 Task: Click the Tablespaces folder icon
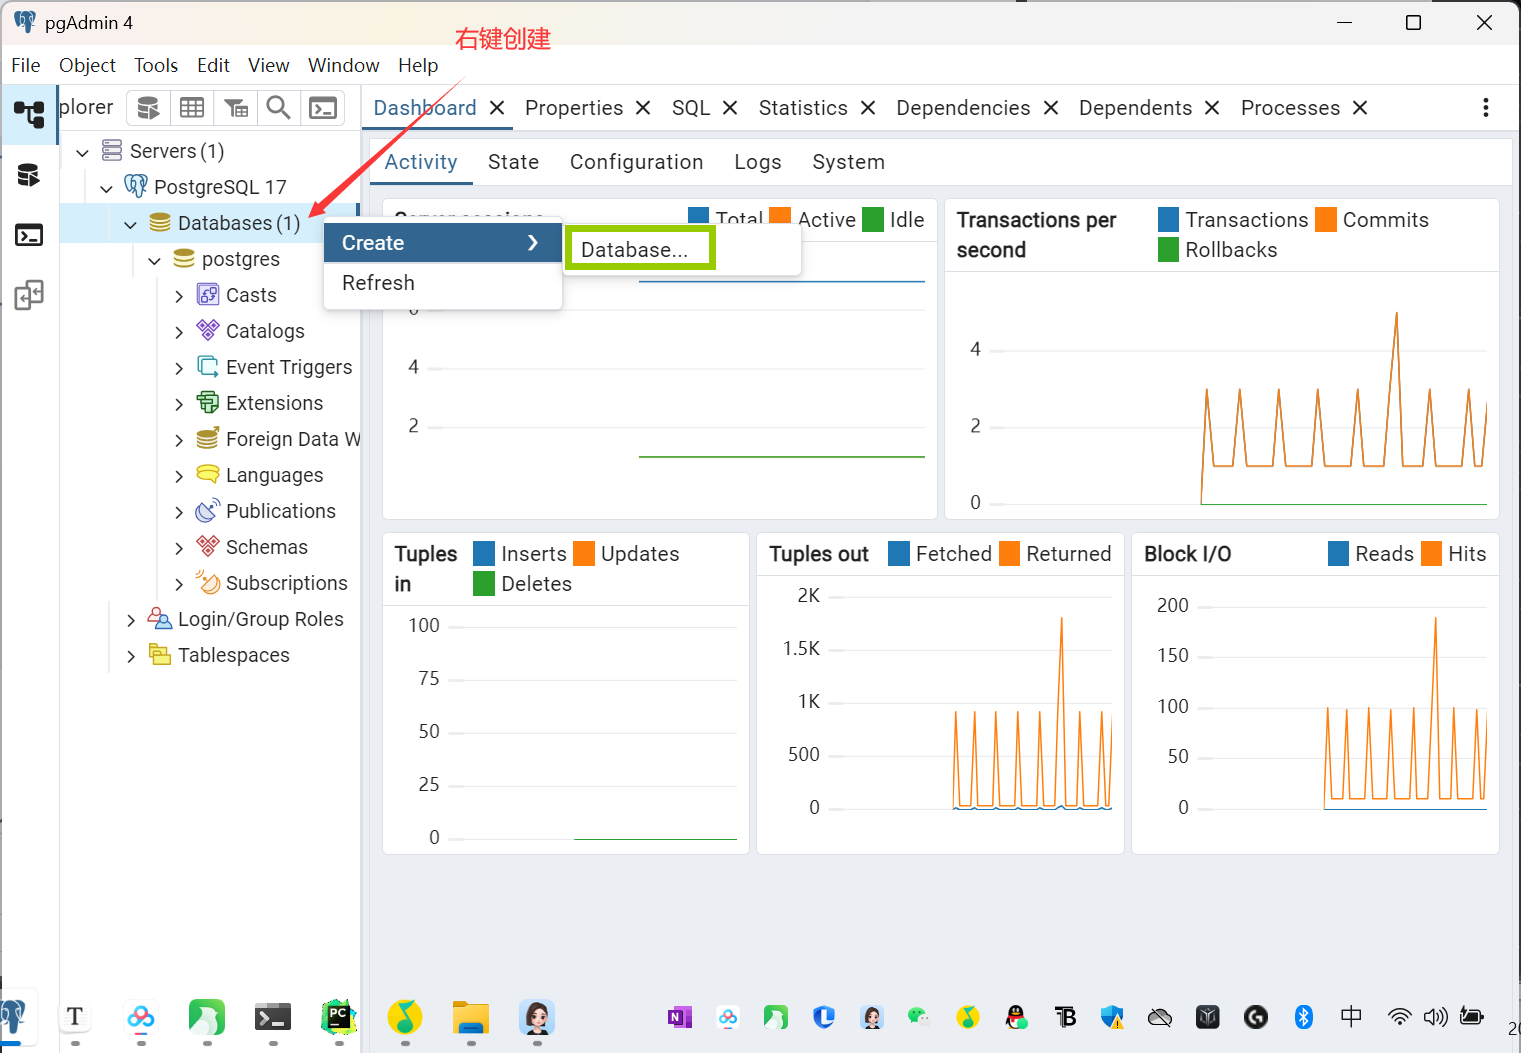pos(160,654)
